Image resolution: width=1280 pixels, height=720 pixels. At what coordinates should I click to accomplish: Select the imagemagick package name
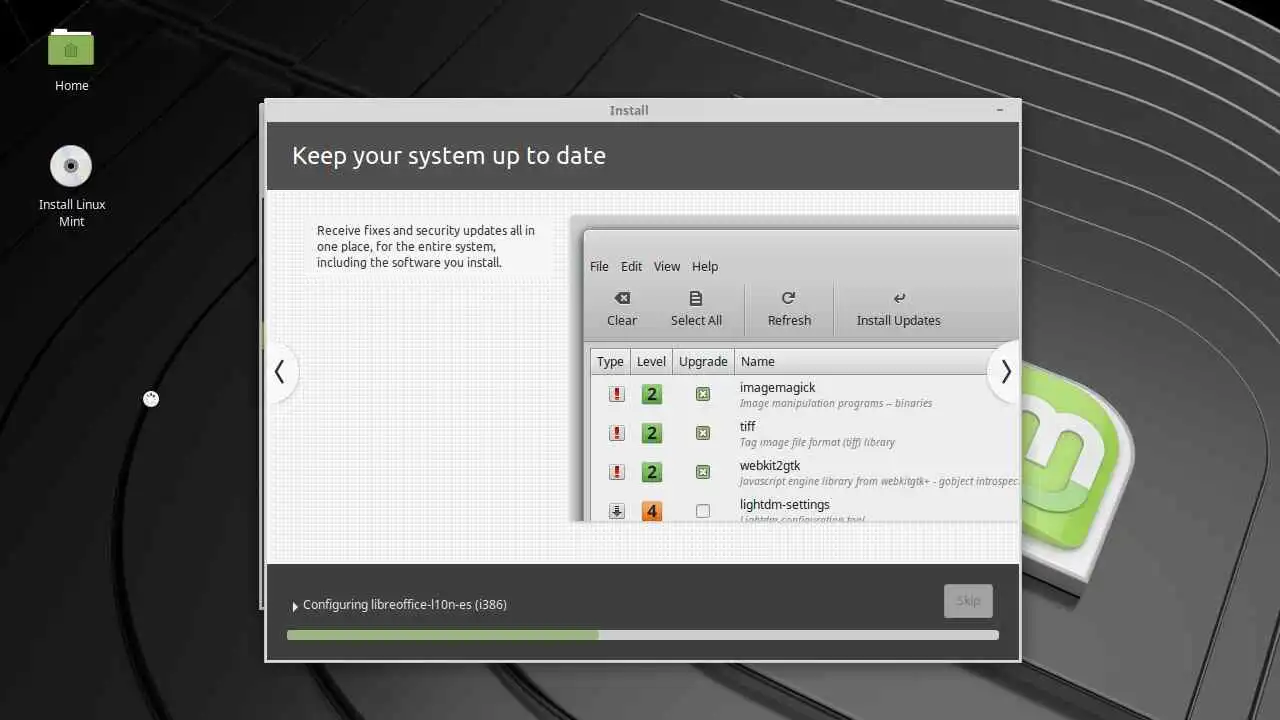pos(778,387)
